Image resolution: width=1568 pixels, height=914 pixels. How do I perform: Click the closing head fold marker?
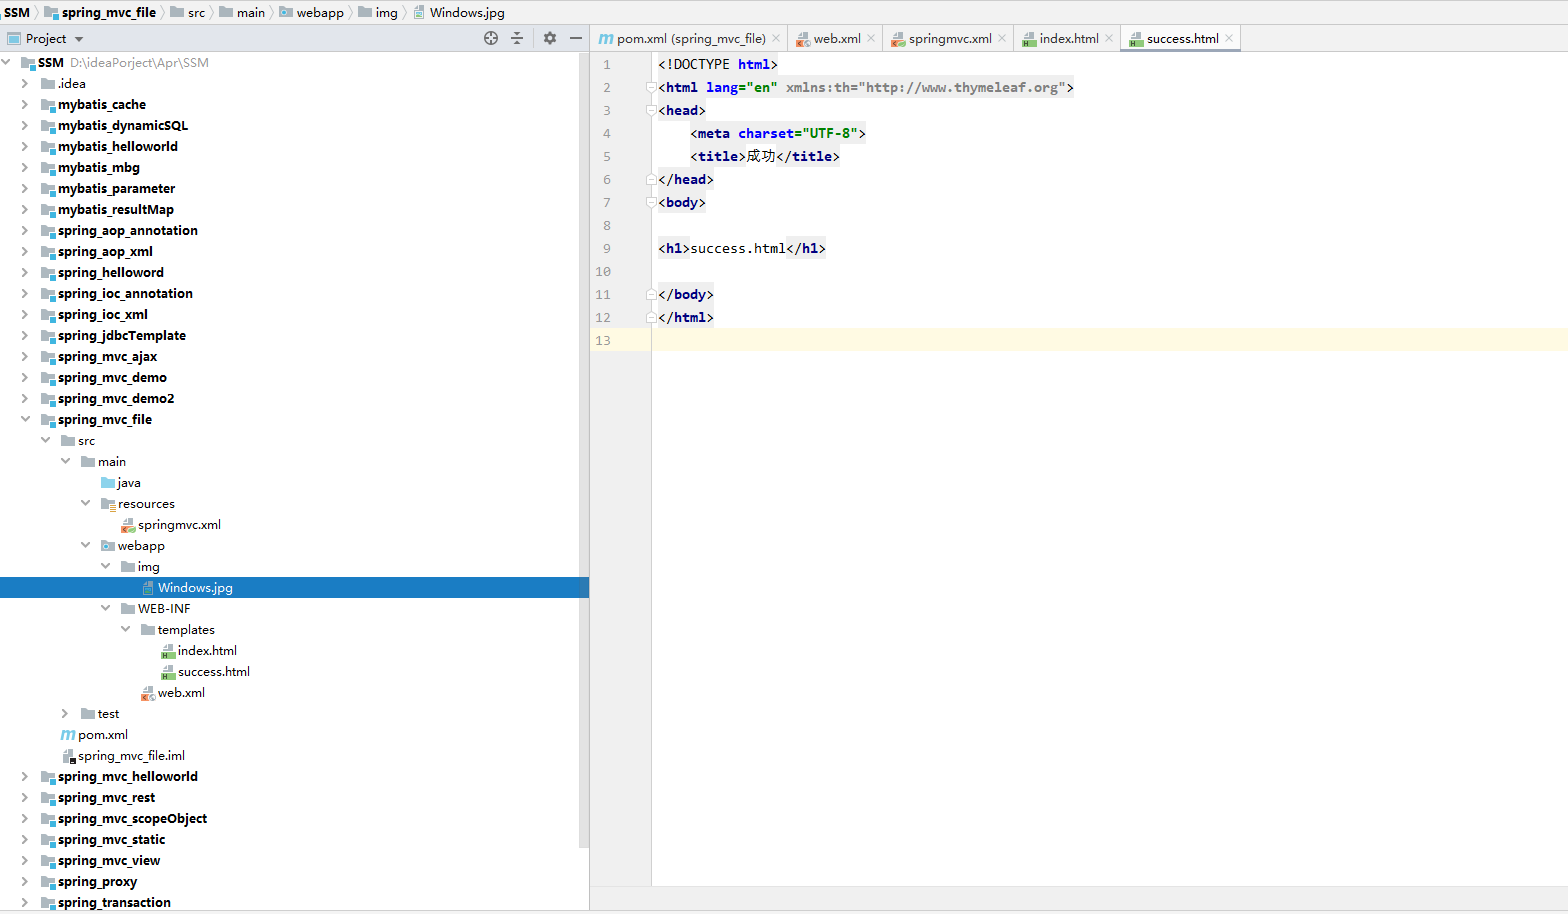point(651,179)
